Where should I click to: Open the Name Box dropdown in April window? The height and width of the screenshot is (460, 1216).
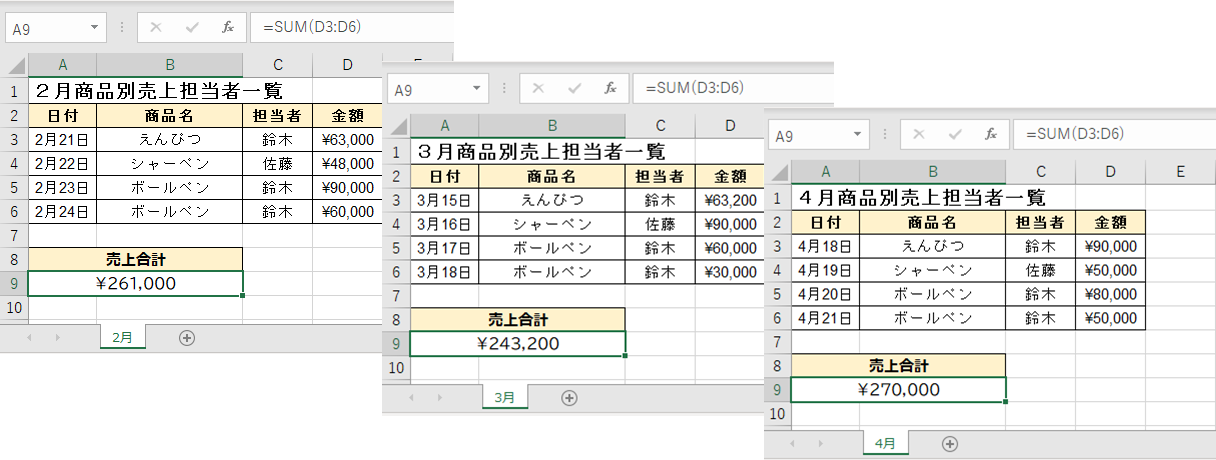[858, 135]
